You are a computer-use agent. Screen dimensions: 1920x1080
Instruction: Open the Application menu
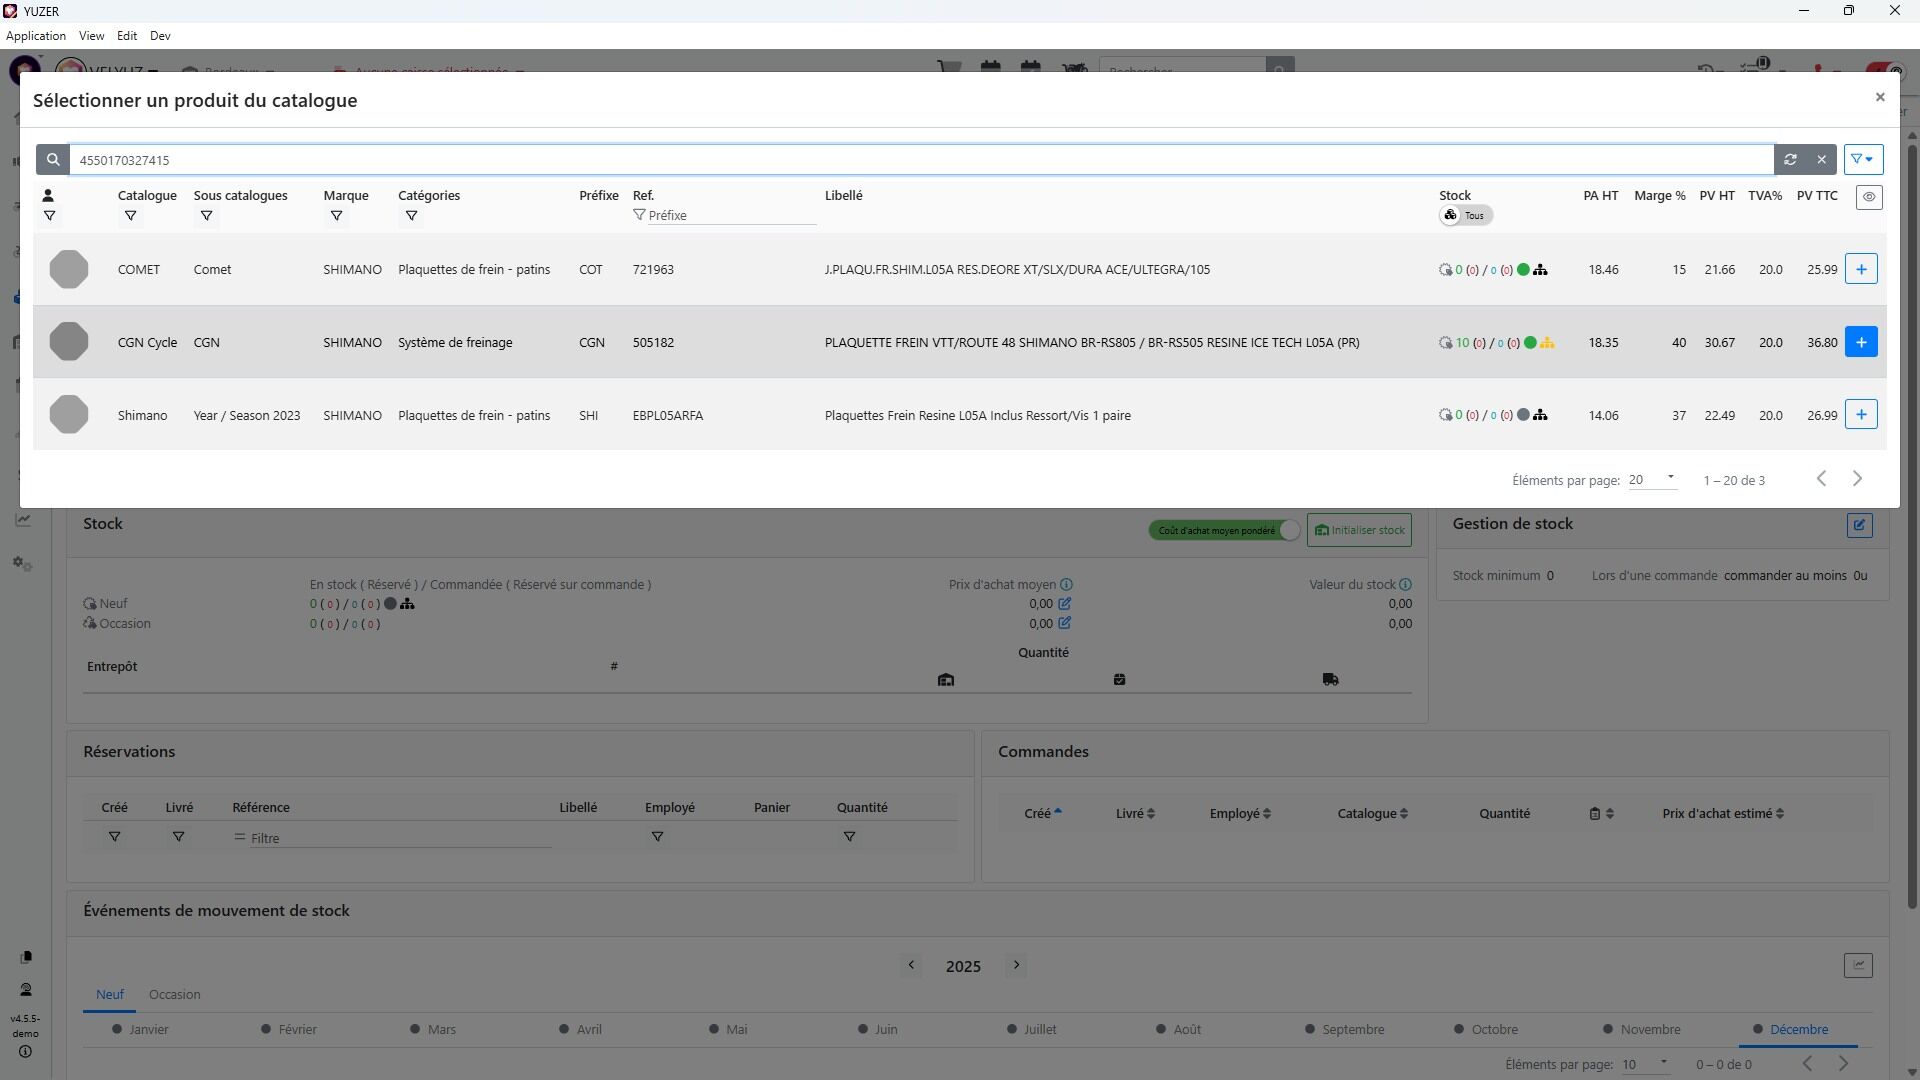[36, 36]
